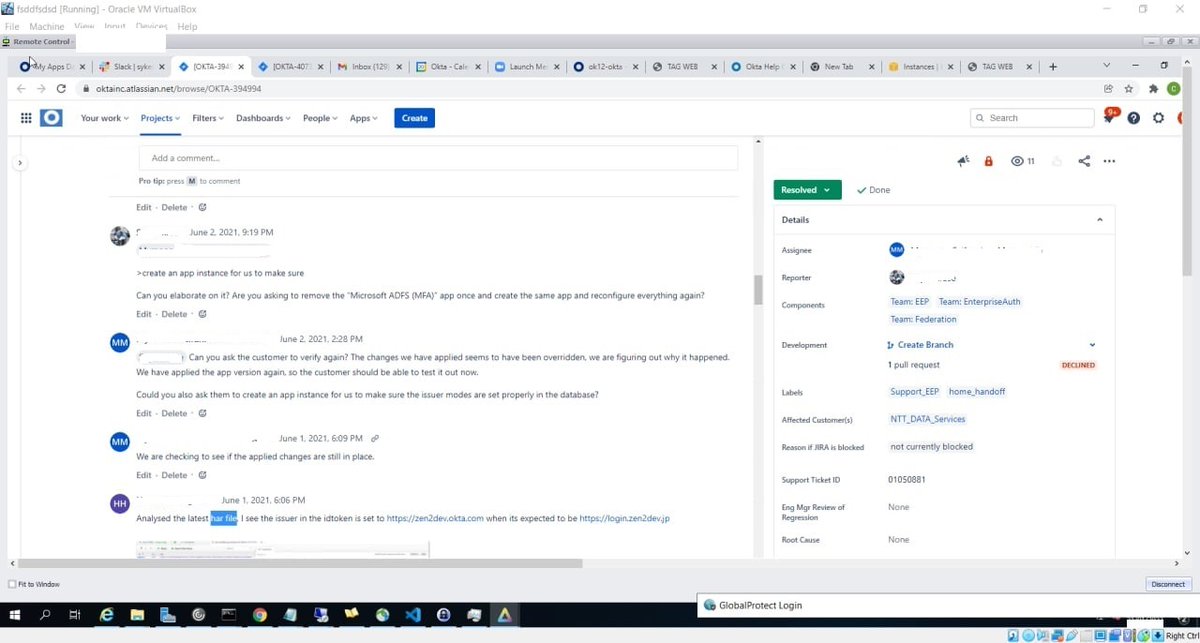This screenshot has height=643, width=1200.
Task: Collapse the Details panel
Action: click(1100, 219)
